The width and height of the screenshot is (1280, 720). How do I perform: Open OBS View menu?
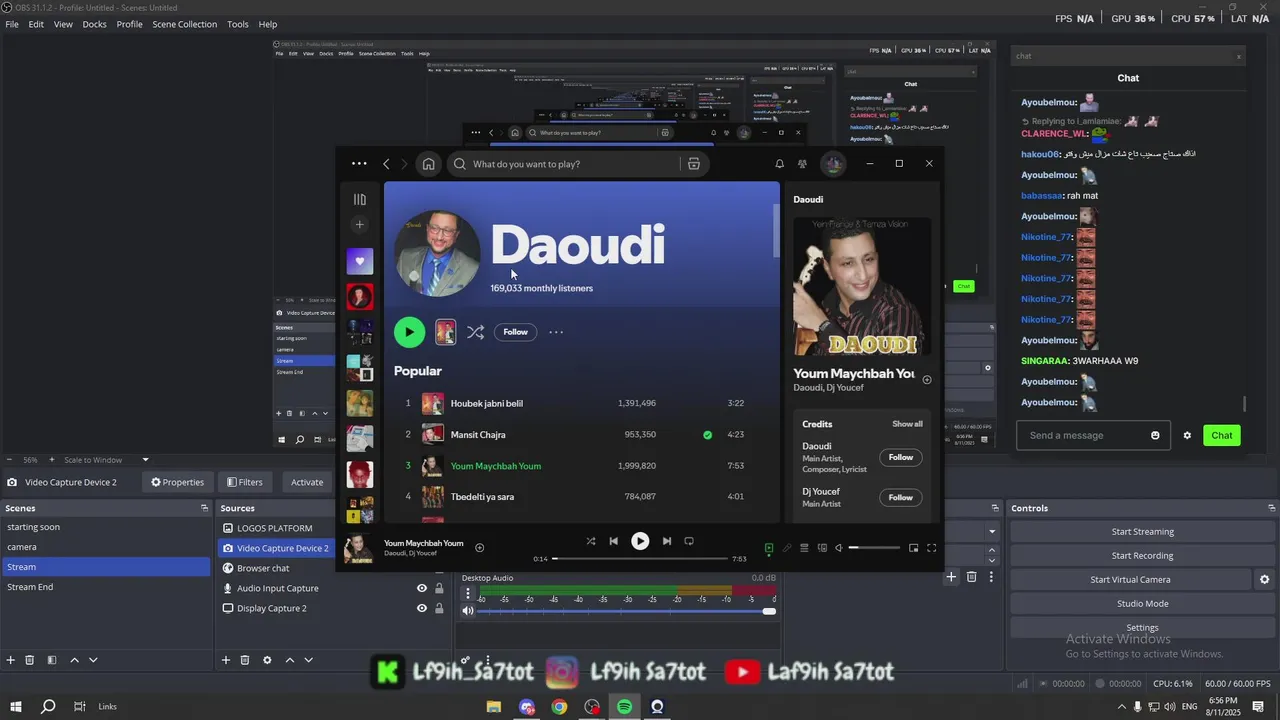[x=63, y=24]
